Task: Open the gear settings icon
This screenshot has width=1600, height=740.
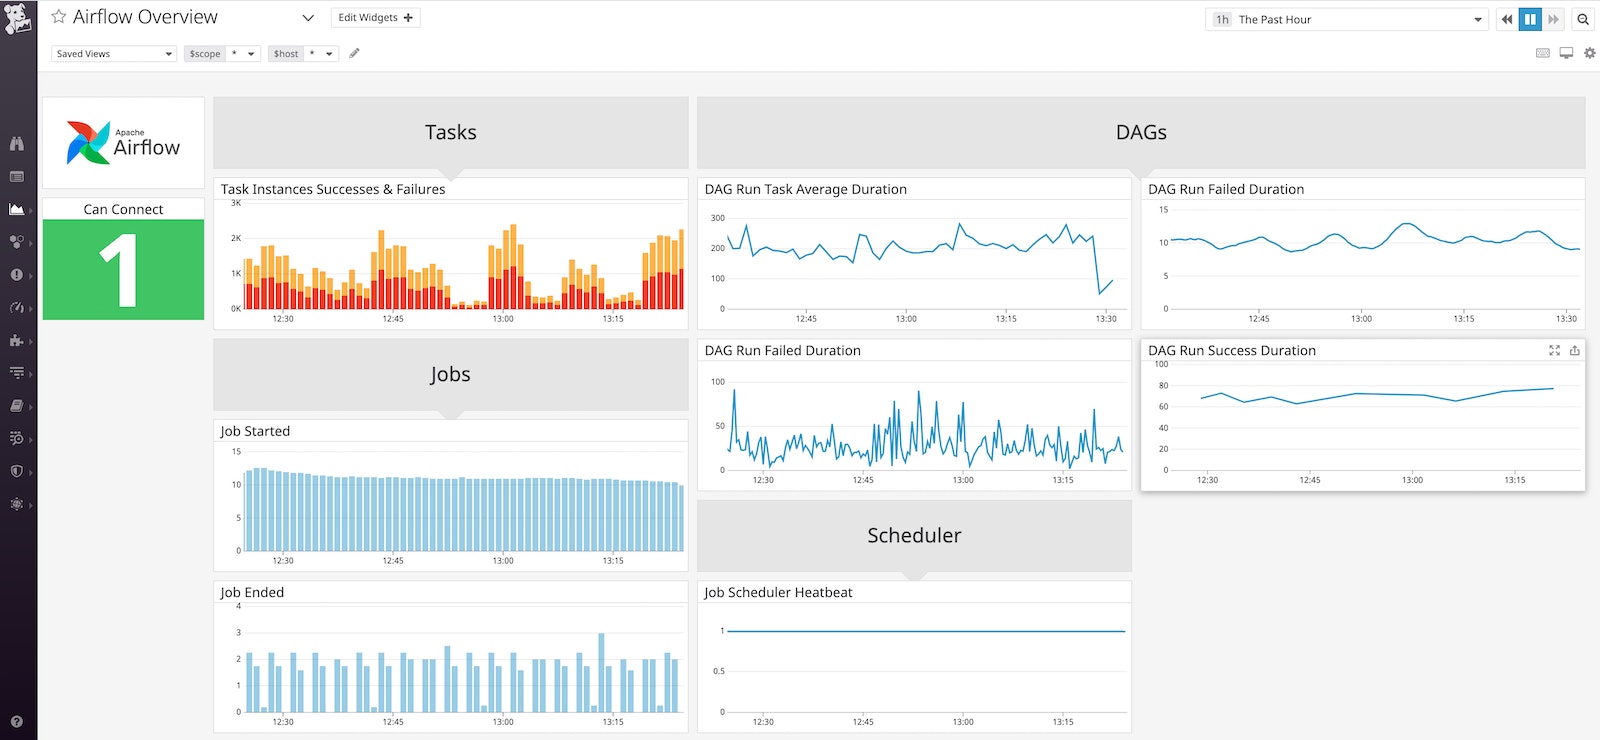Action: (1589, 53)
